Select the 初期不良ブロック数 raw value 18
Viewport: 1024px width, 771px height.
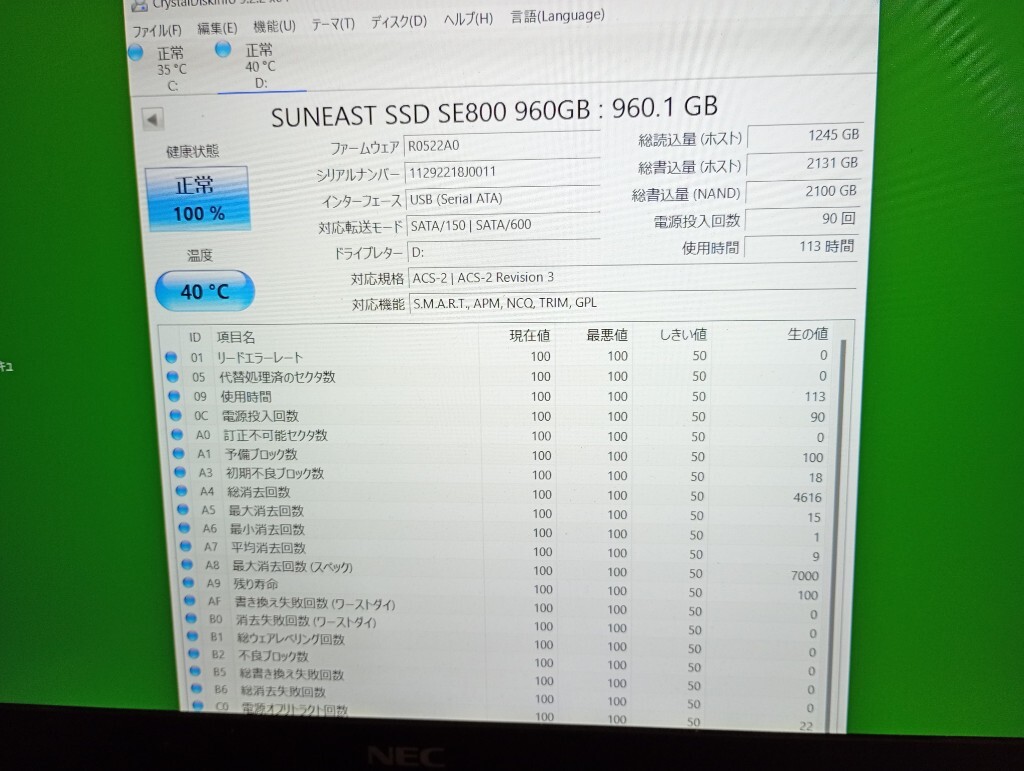(x=816, y=478)
